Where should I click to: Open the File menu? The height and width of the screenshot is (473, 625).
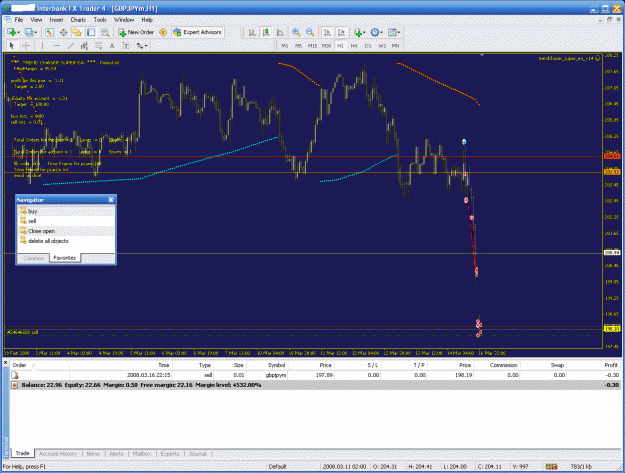(19, 20)
